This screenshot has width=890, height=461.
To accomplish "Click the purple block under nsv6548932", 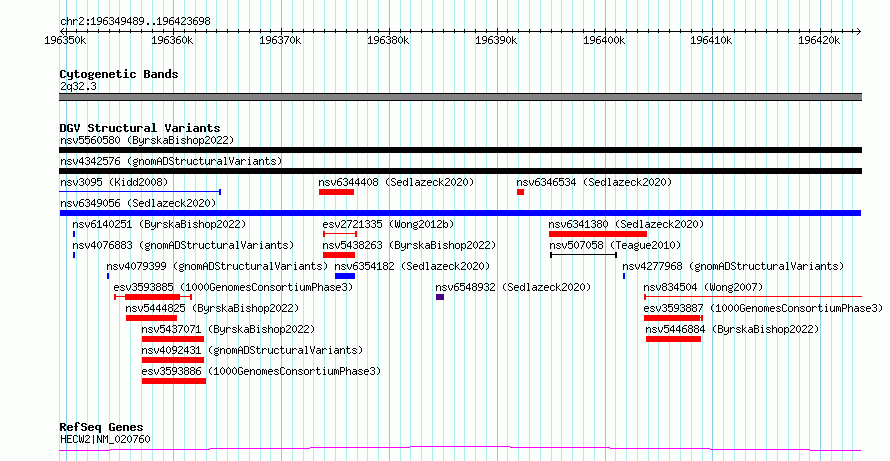I will click(x=440, y=297).
